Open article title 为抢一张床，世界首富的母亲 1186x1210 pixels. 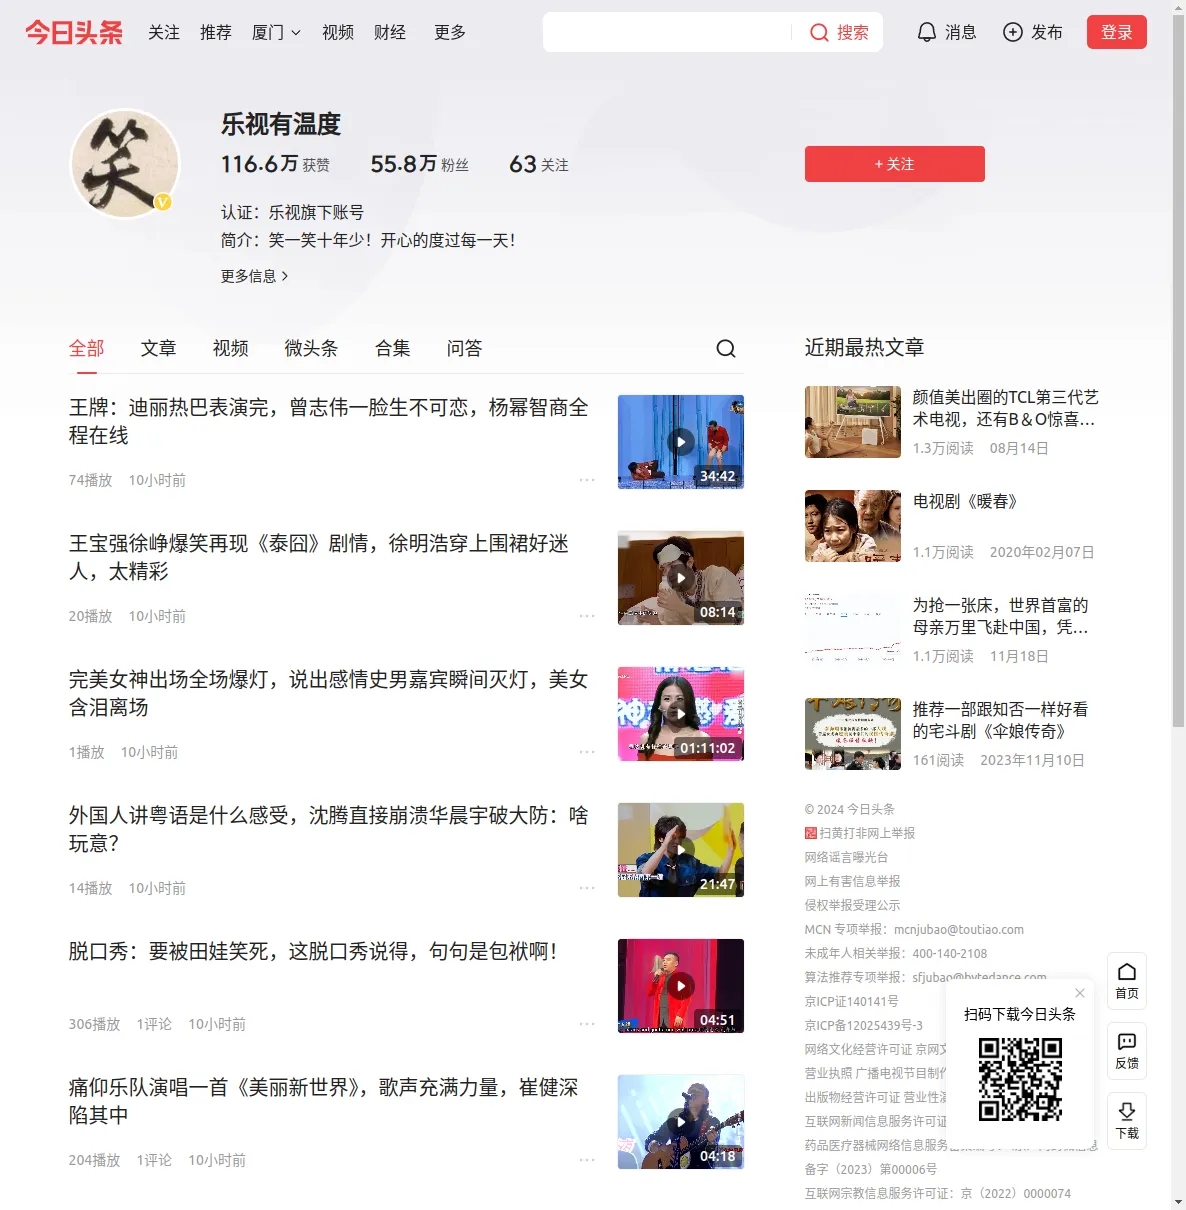coord(1001,616)
